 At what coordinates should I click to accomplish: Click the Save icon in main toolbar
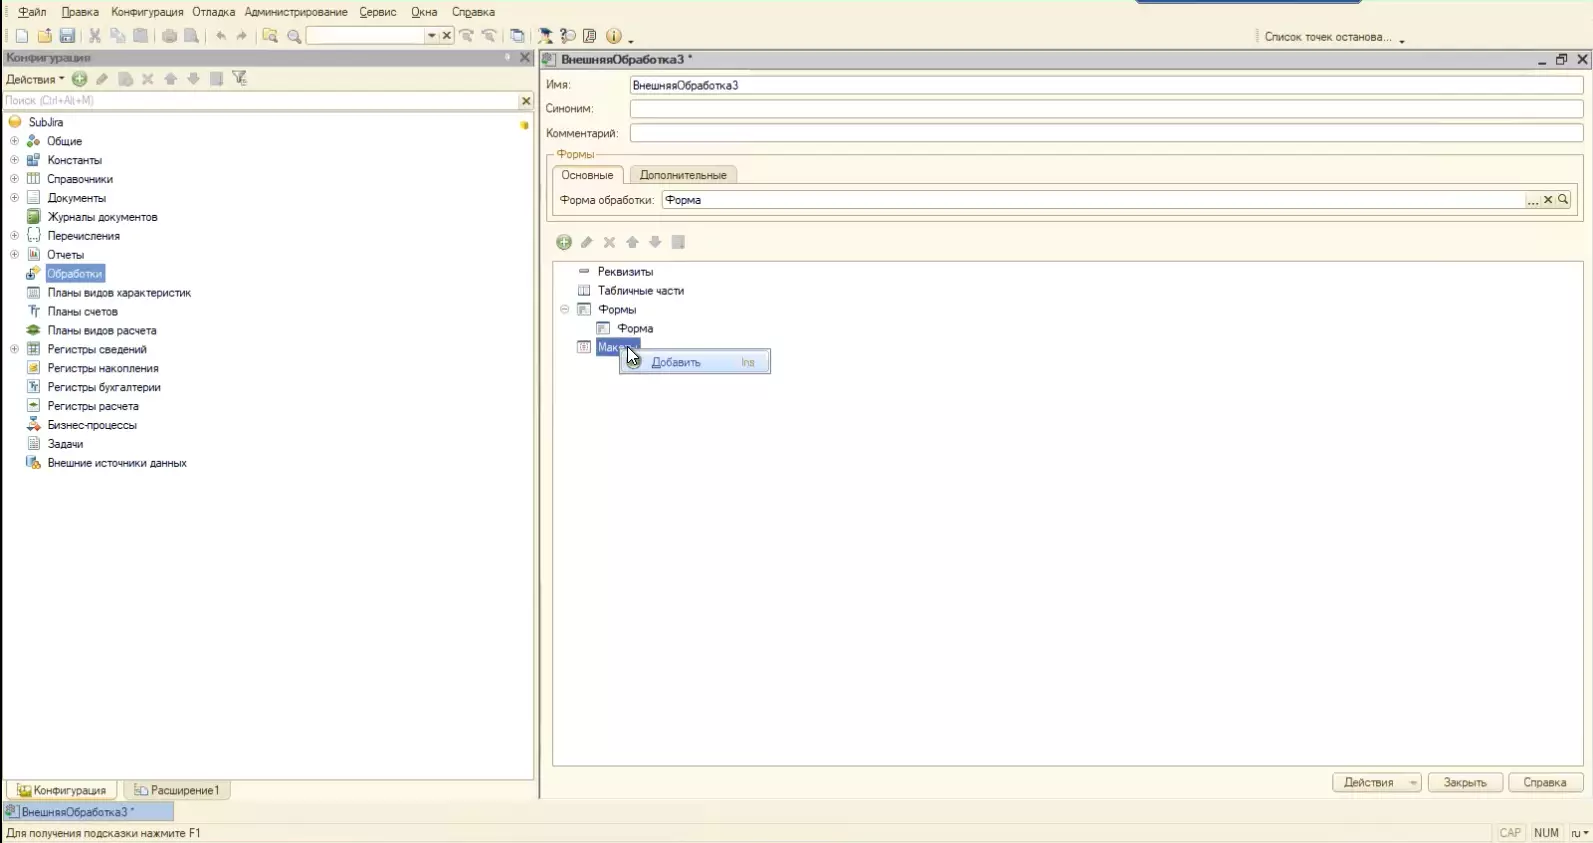point(67,36)
